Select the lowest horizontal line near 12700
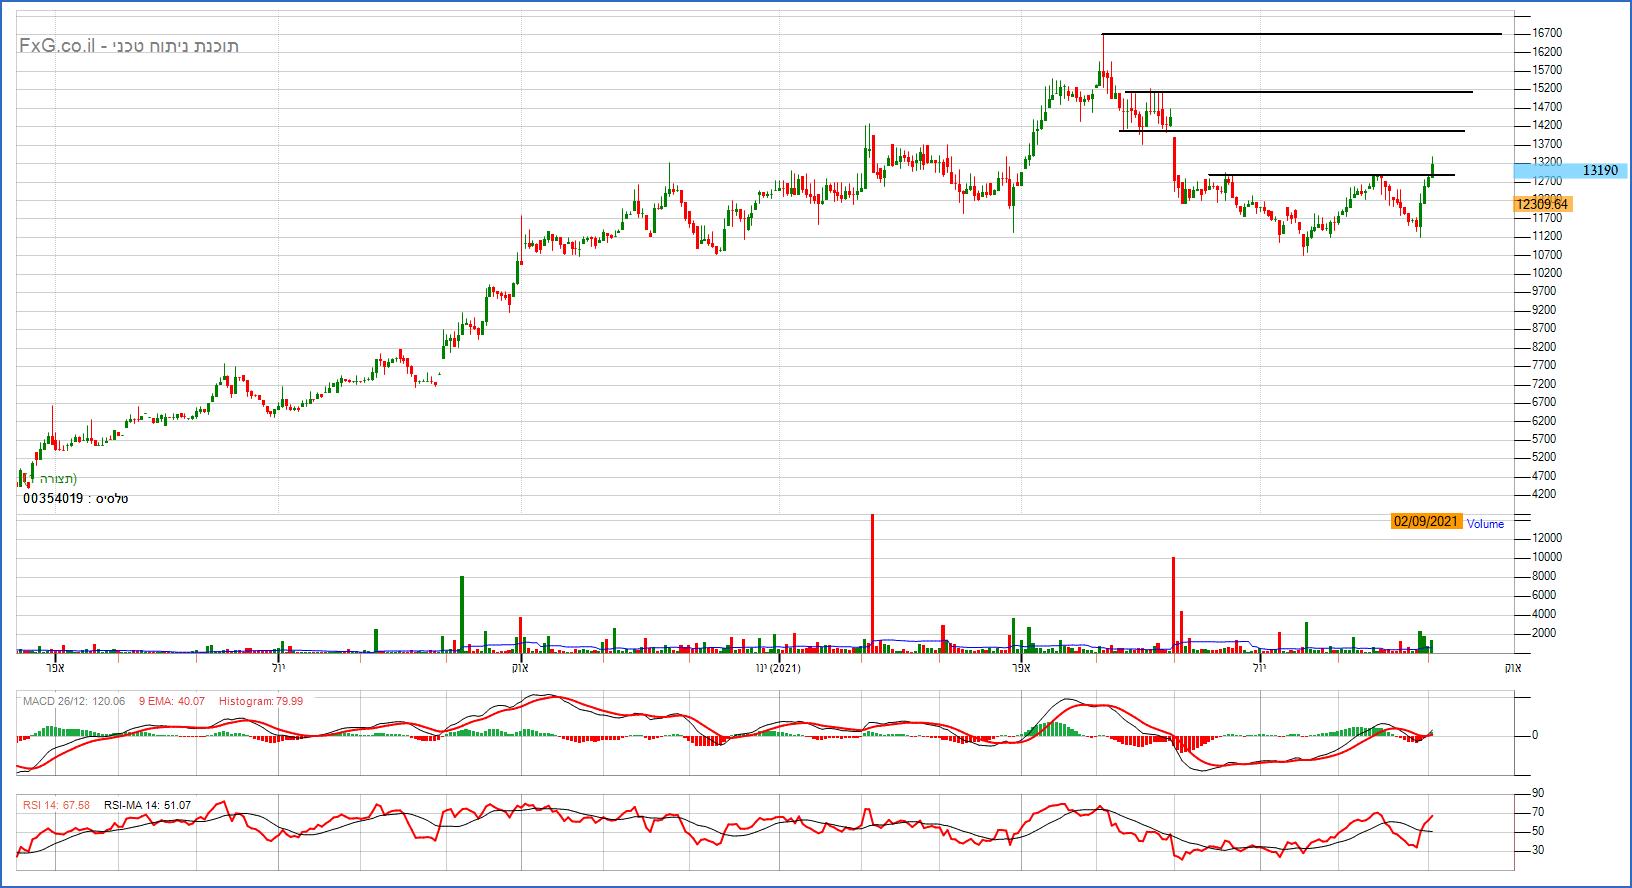This screenshot has width=1632, height=888. (1330, 175)
